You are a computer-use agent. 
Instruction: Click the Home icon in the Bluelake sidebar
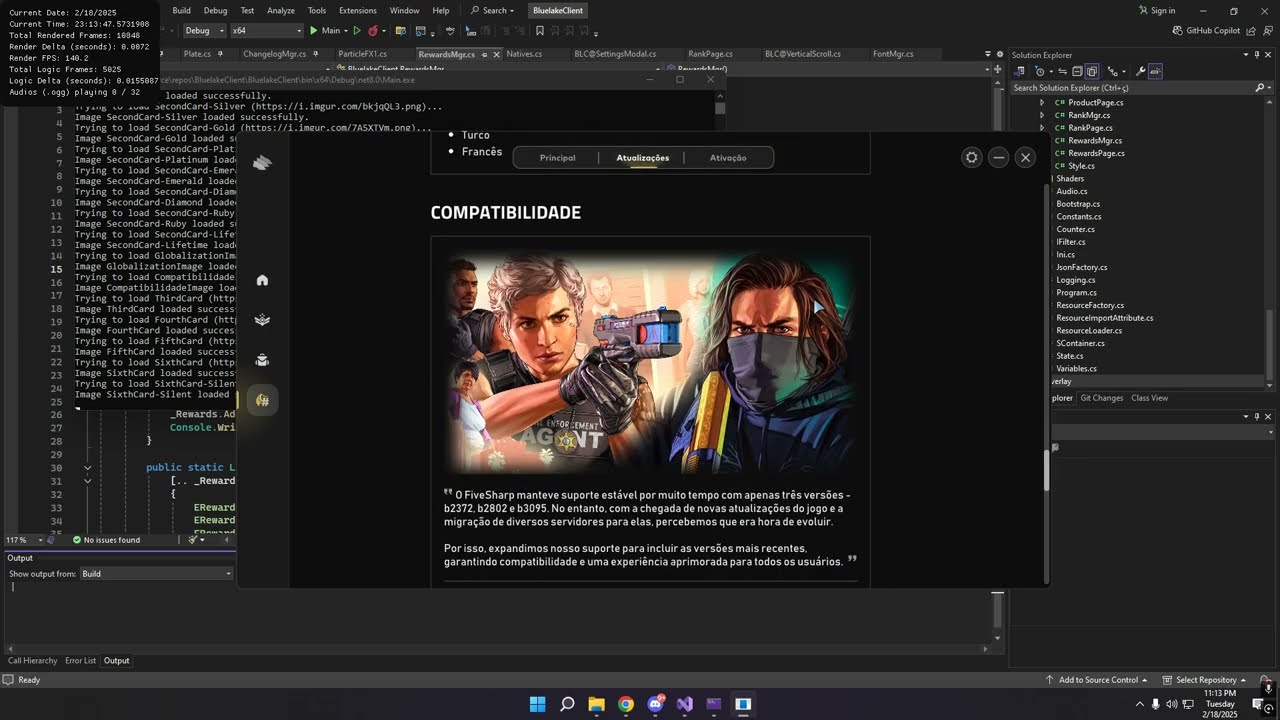pos(262,280)
